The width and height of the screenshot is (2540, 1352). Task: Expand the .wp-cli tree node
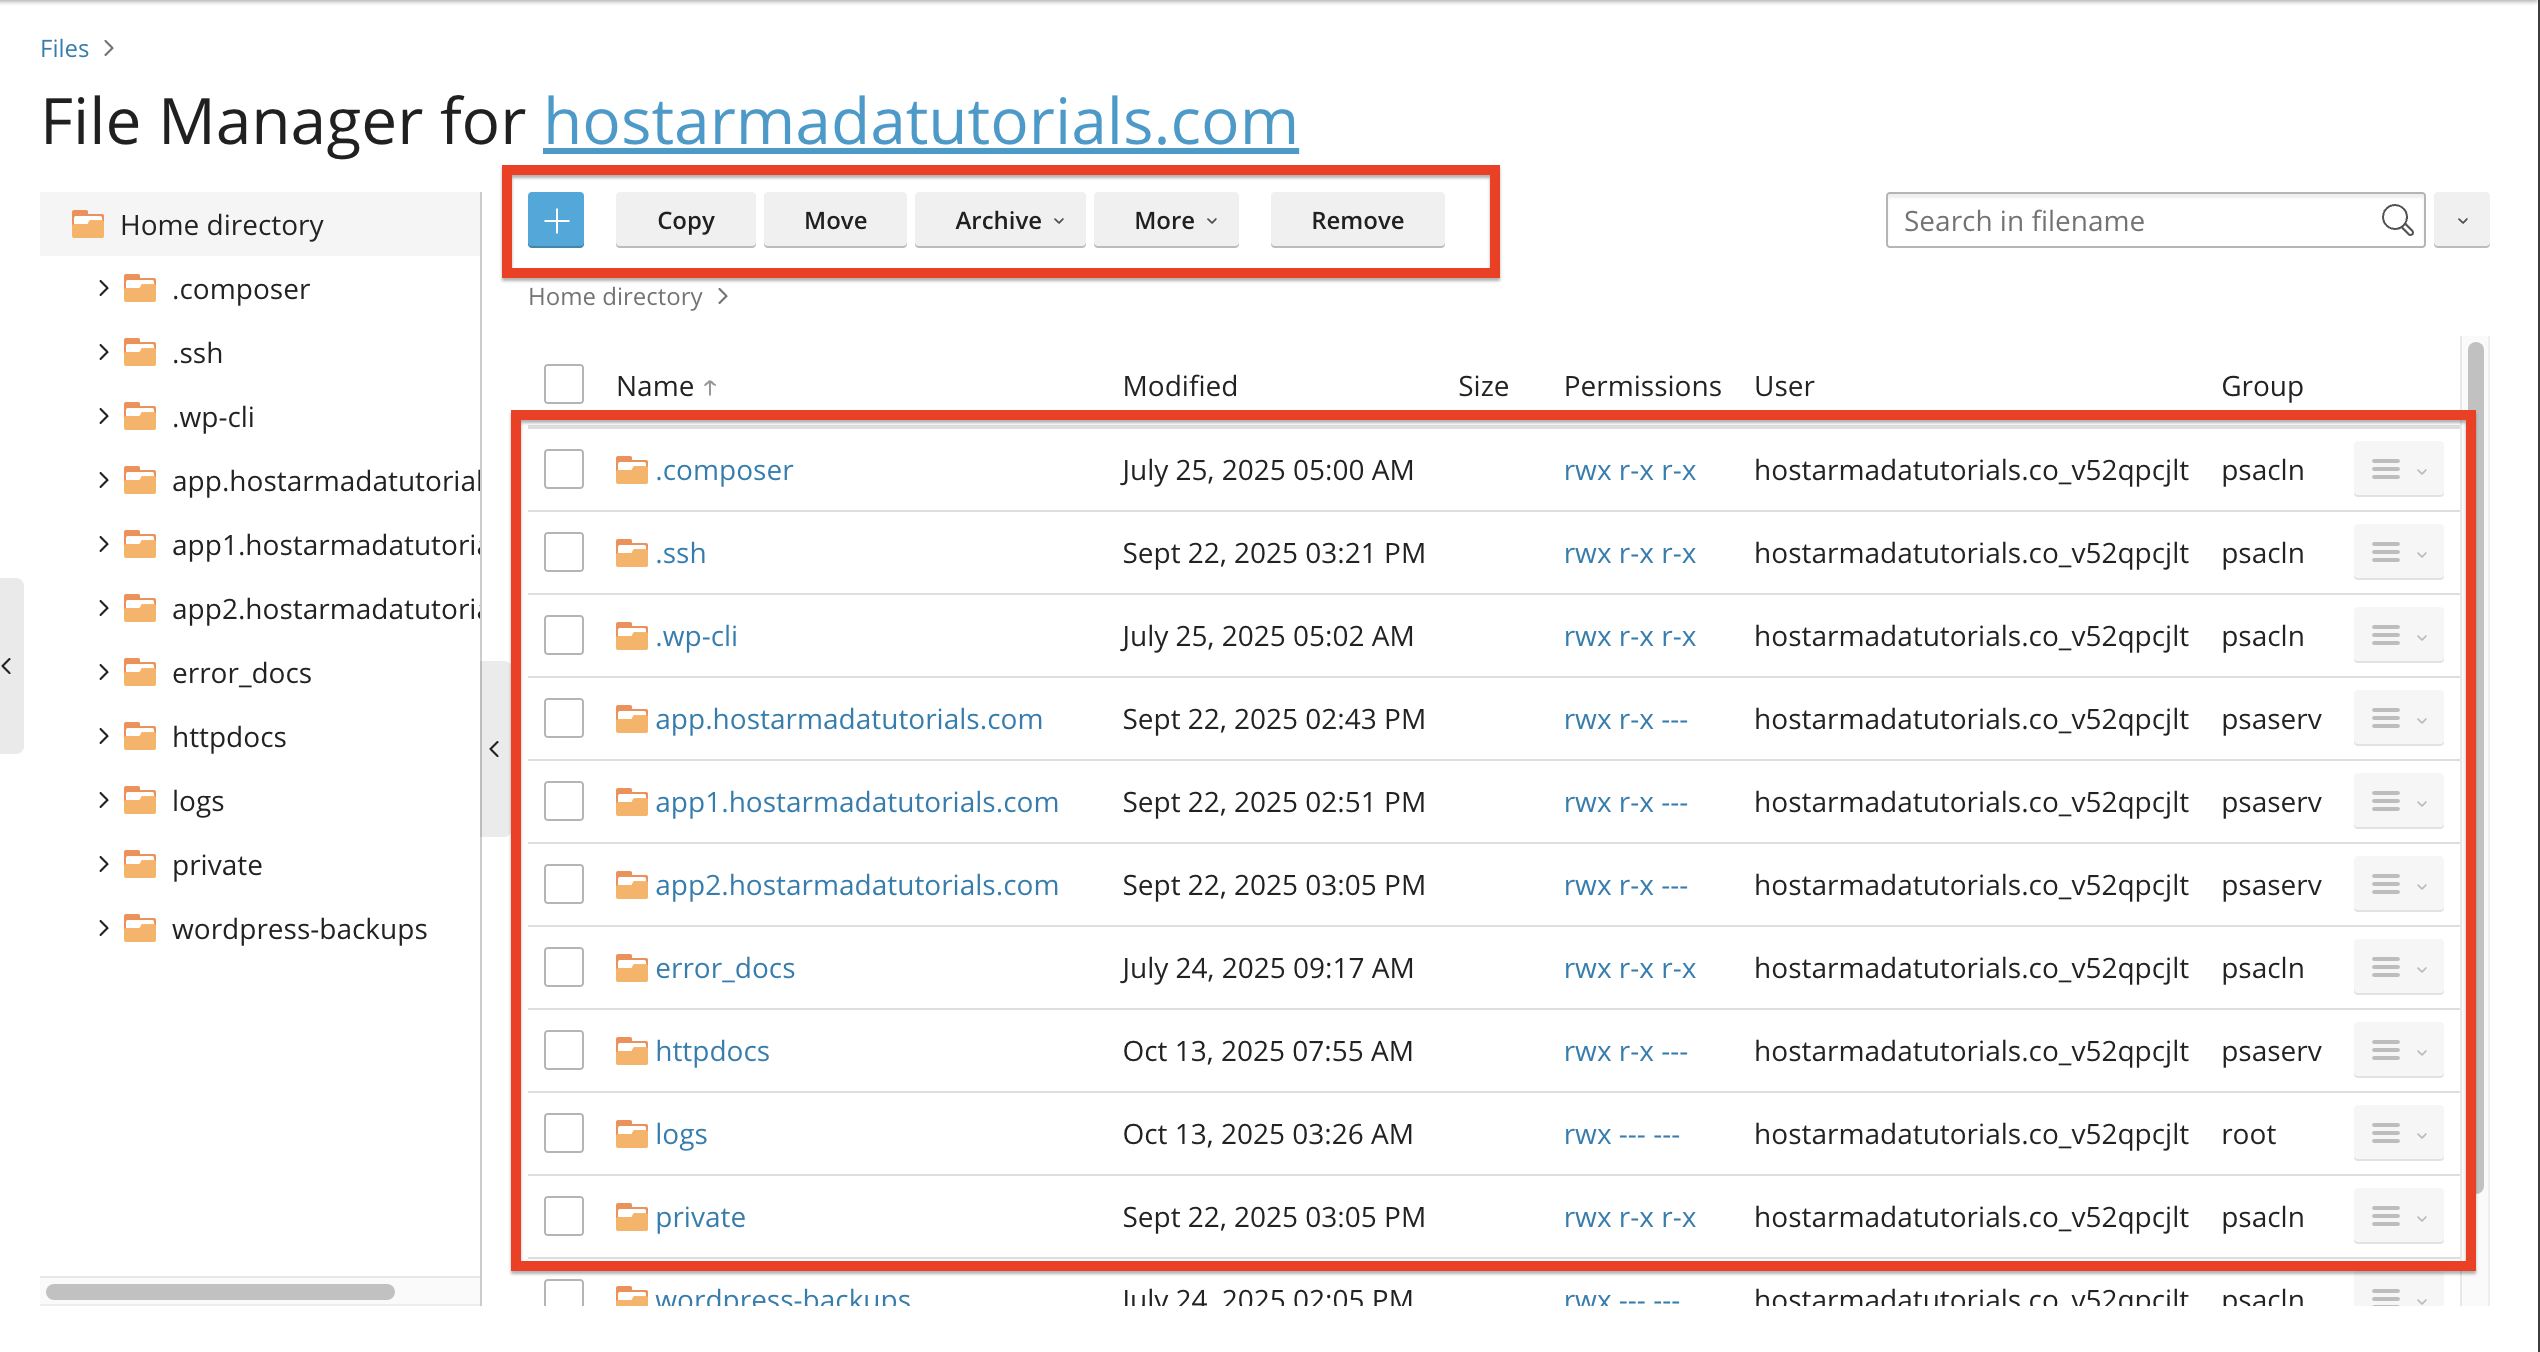103,416
